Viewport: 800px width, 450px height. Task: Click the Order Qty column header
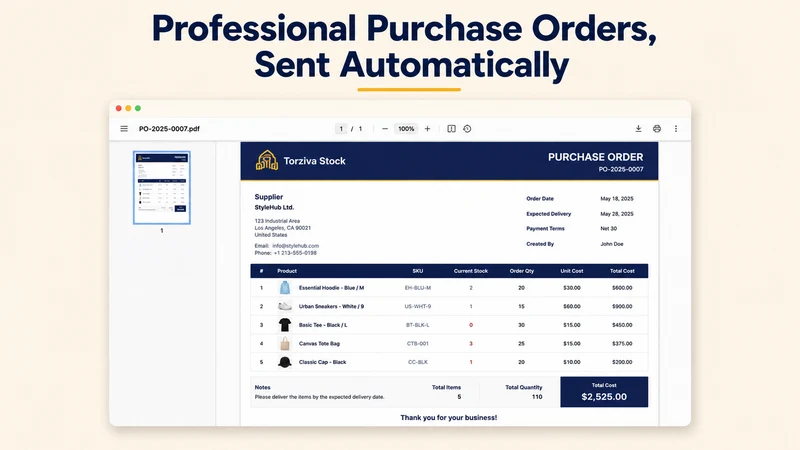click(521, 271)
